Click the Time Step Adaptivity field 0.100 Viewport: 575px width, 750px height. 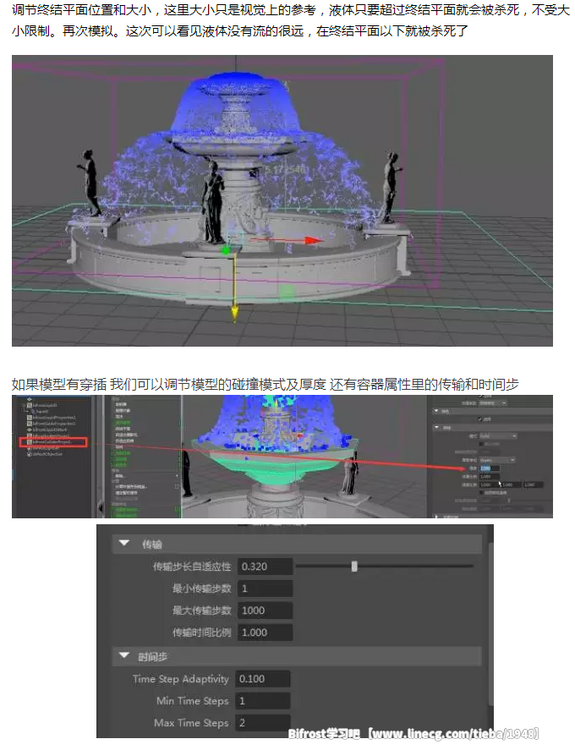263,679
